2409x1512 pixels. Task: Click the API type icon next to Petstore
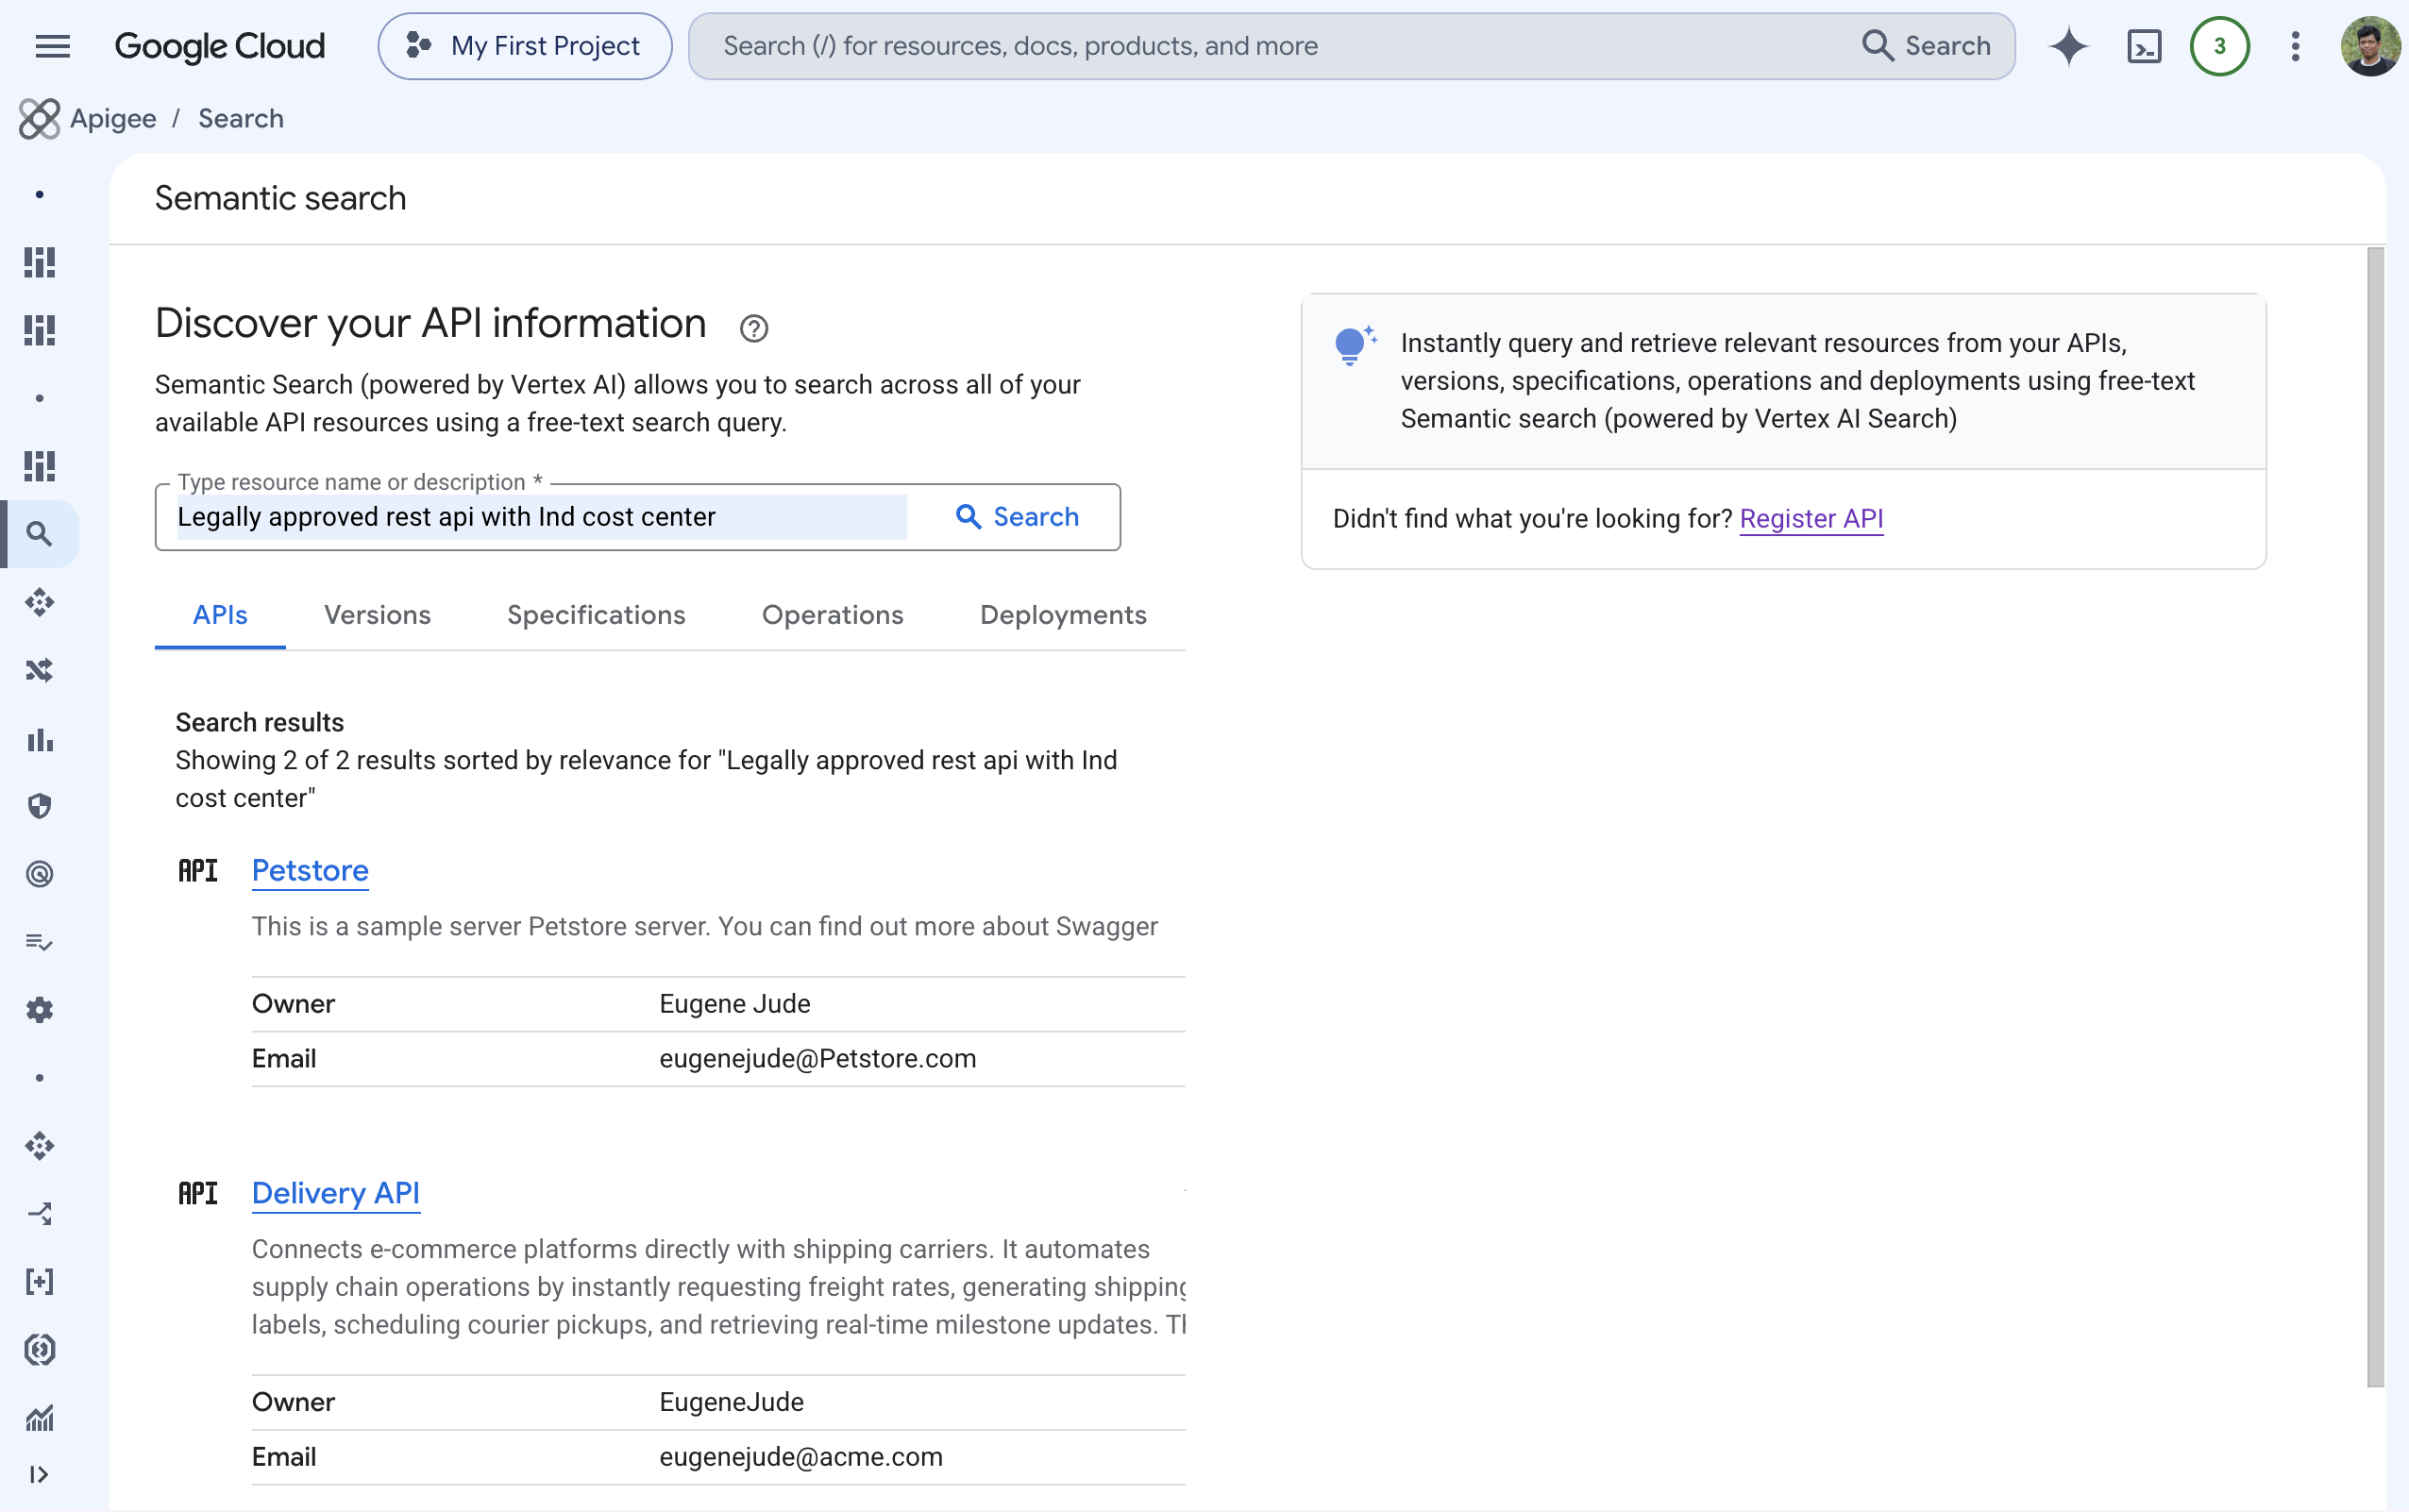click(x=198, y=871)
